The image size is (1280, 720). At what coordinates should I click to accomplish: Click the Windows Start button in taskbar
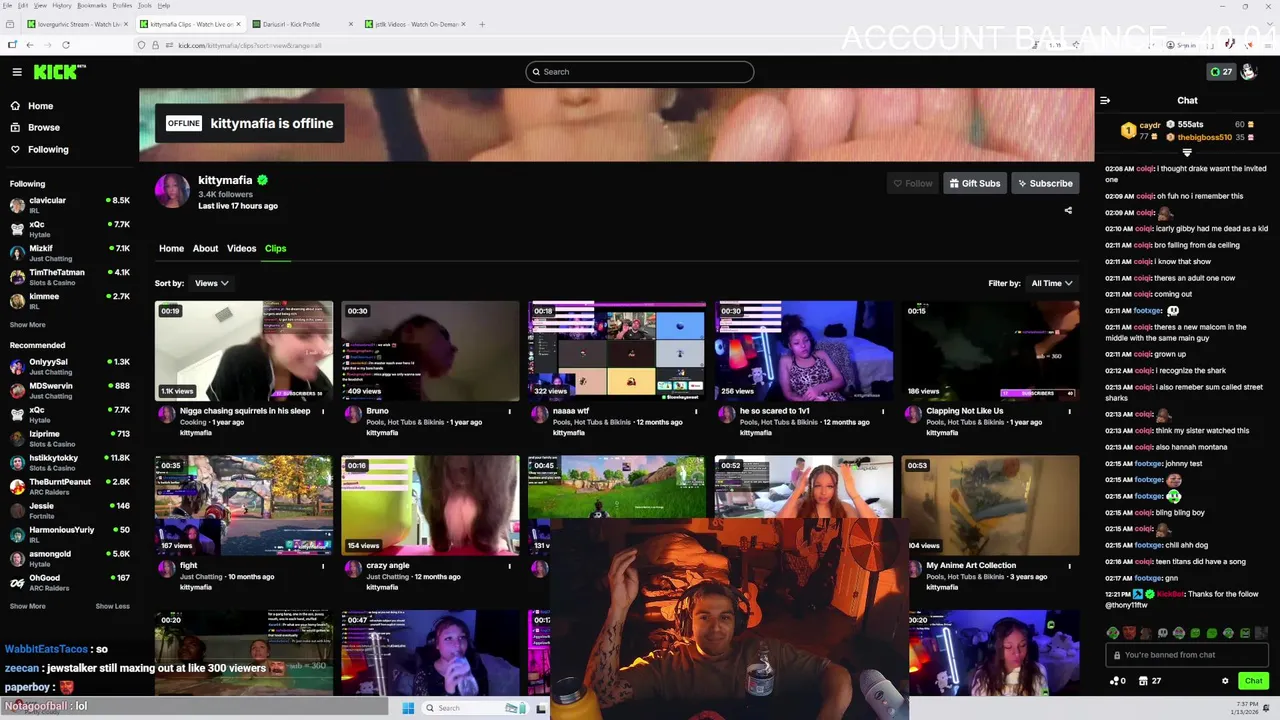coord(408,708)
